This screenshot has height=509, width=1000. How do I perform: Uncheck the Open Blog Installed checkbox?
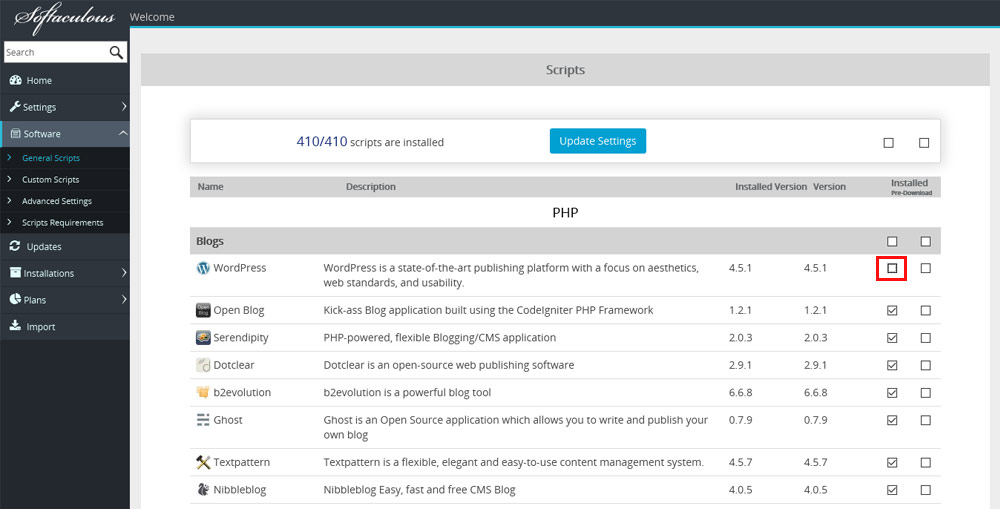[892, 310]
